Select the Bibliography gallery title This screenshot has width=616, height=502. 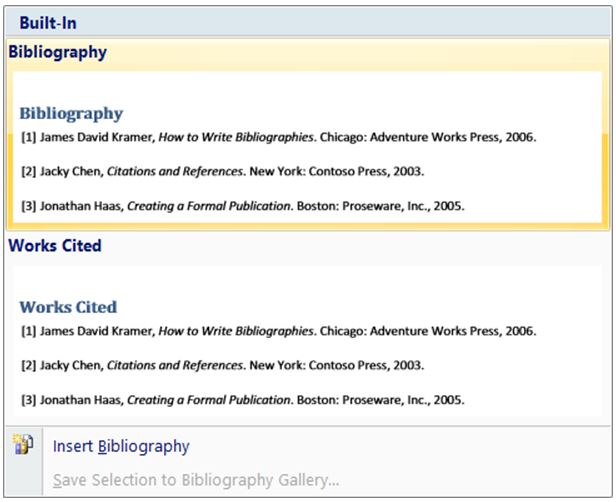coord(58,52)
